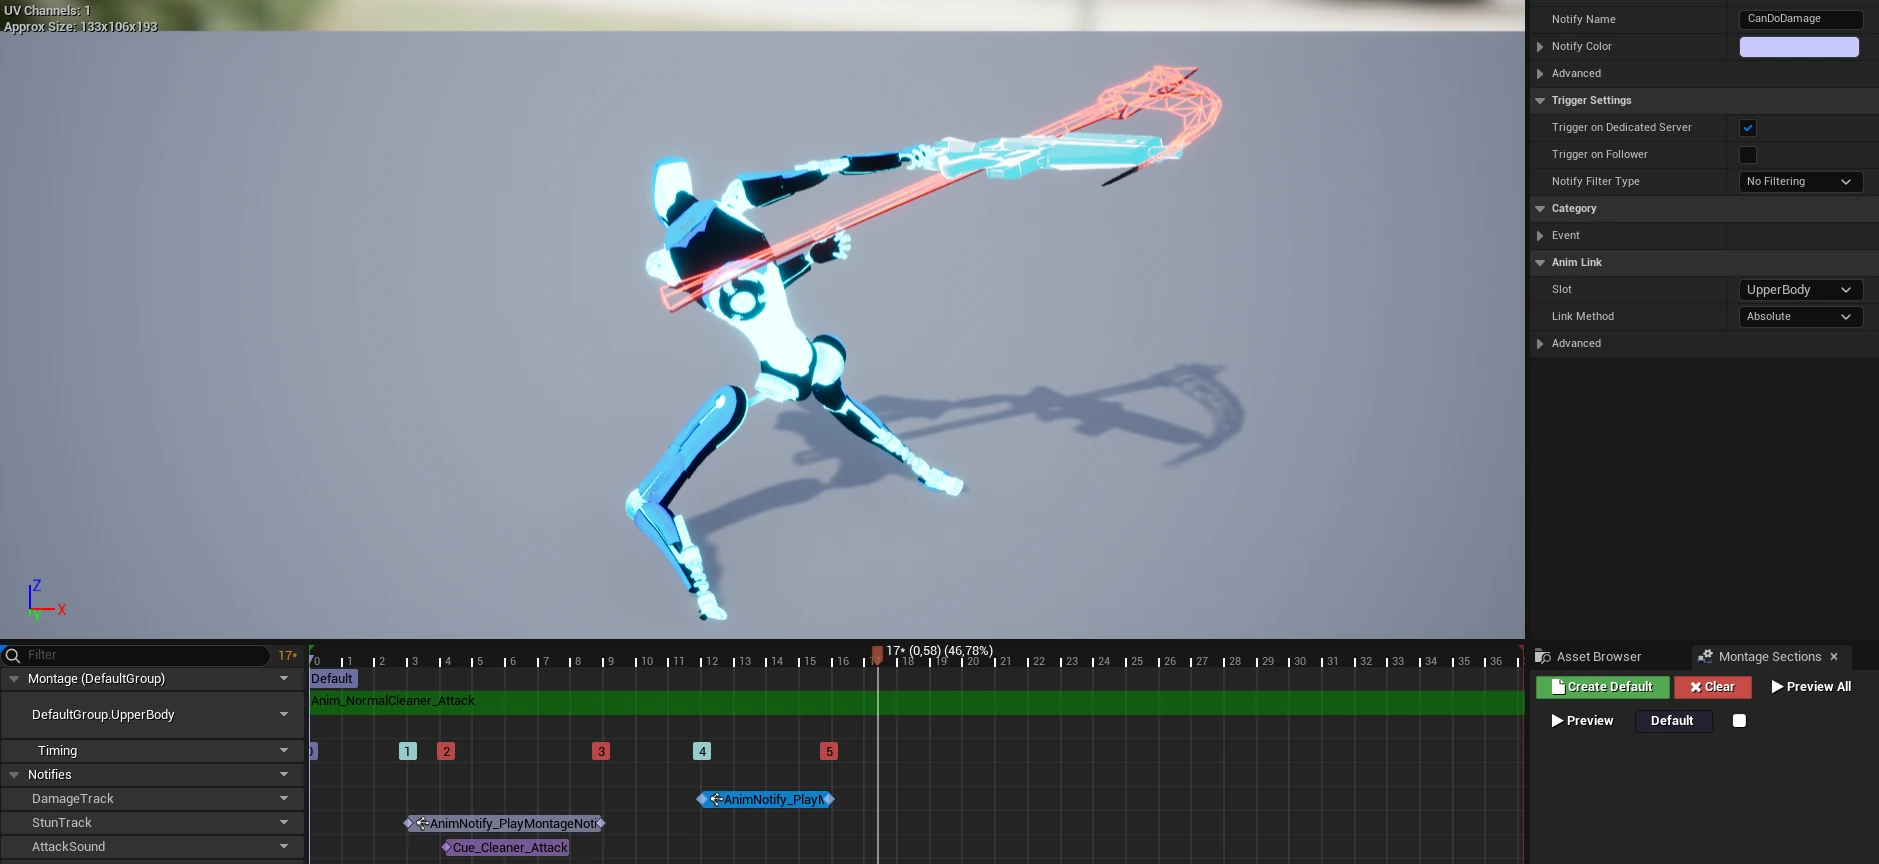This screenshot has width=1879, height=864.
Task: Switch to the Asset Browser tab
Action: click(x=1588, y=657)
